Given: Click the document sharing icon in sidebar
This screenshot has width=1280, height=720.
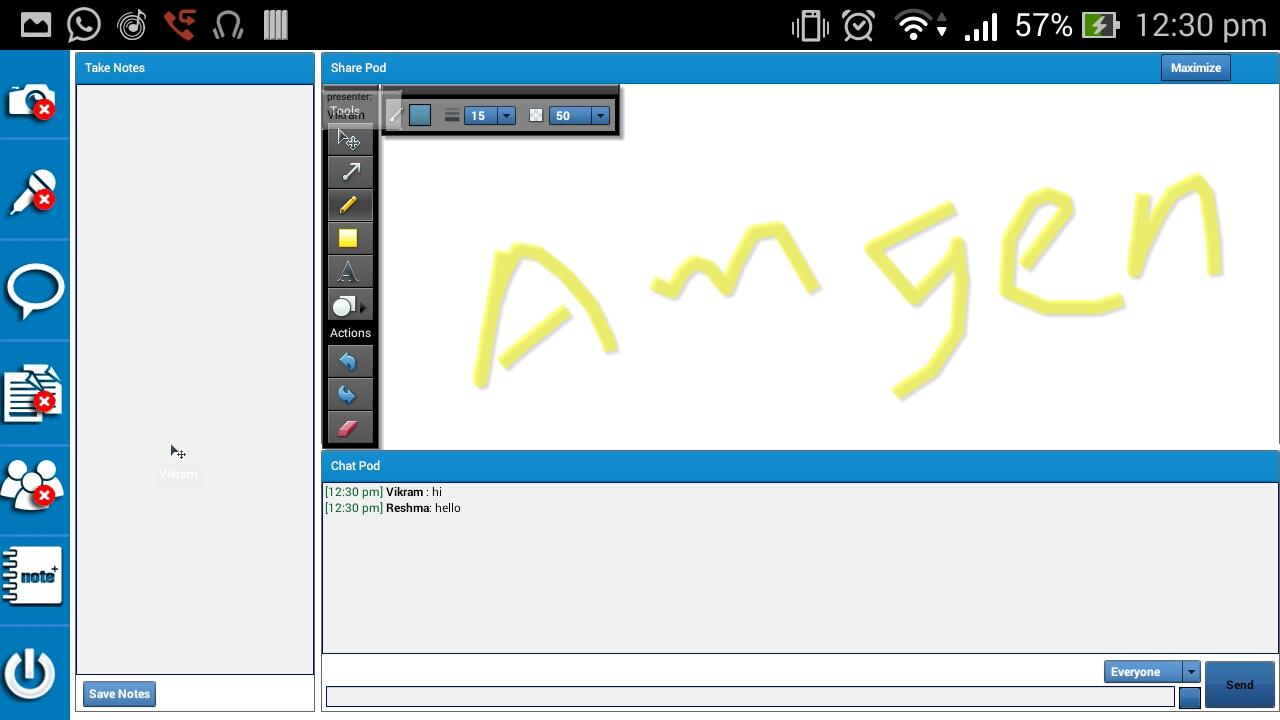Looking at the screenshot, I should (x=32, y=393).
